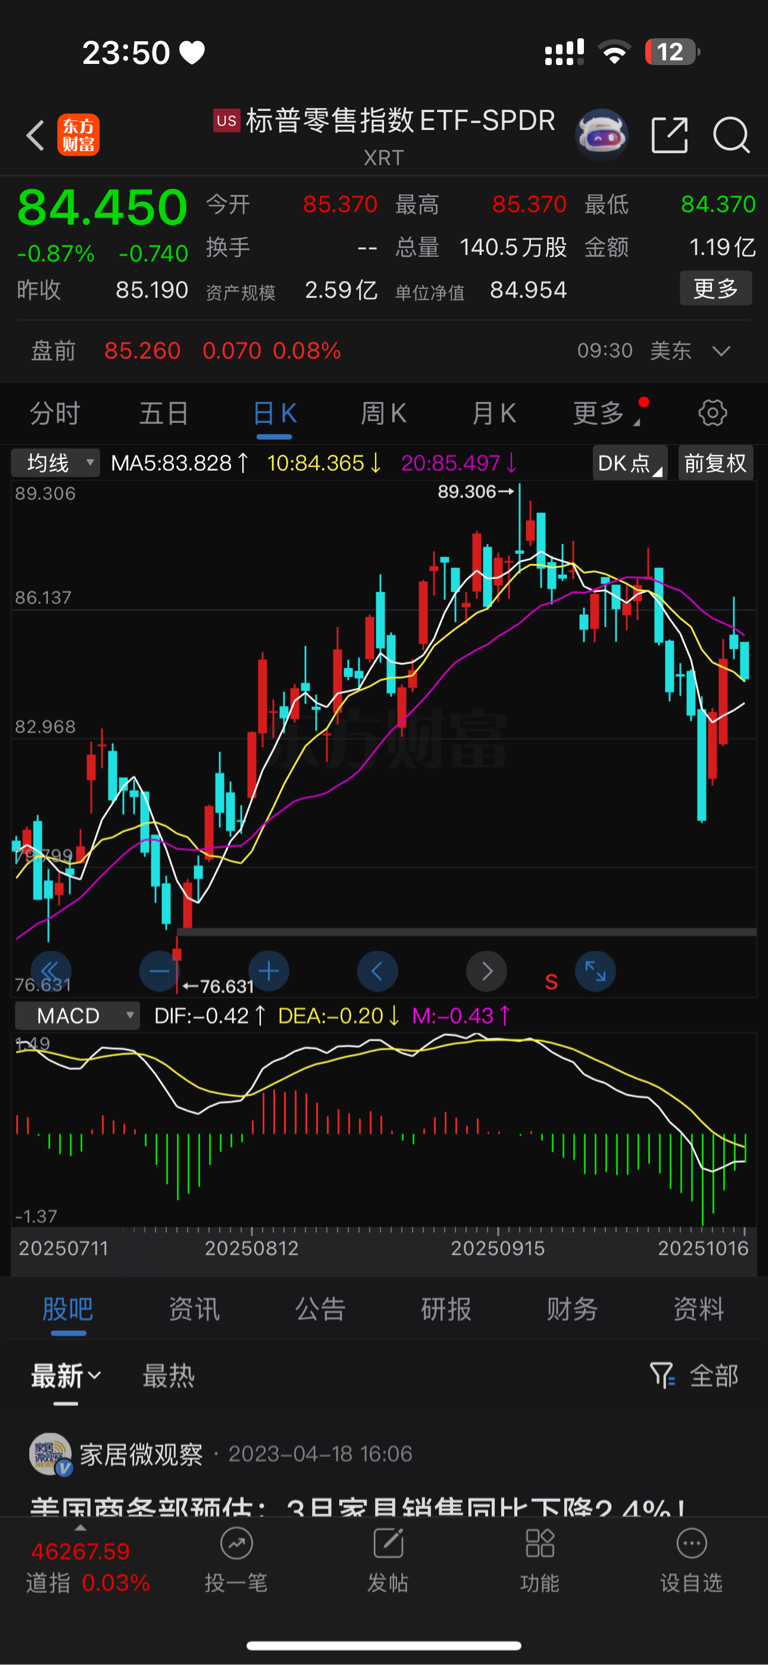768x1665 pixels.
Task: Tap the MA5:83.828 value
Action: pyautogui.click(x=180, y=463)
